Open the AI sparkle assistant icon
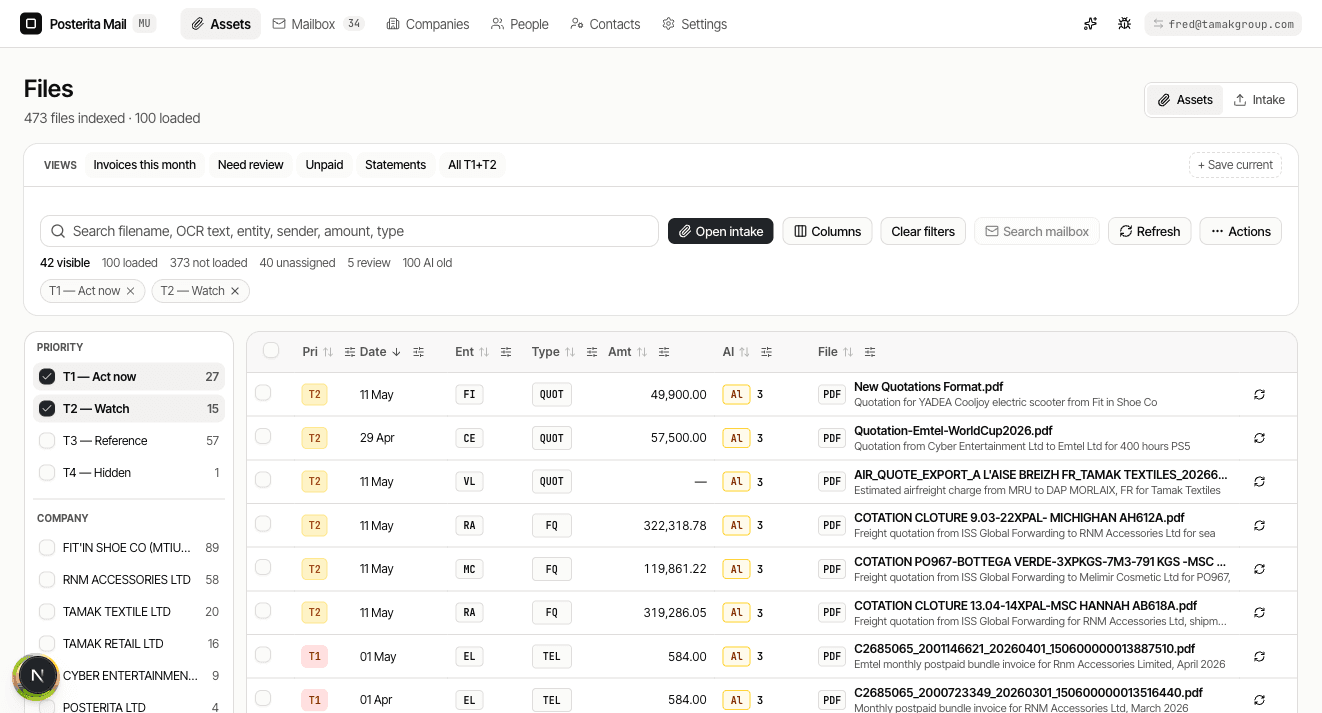 point(1090,24)
